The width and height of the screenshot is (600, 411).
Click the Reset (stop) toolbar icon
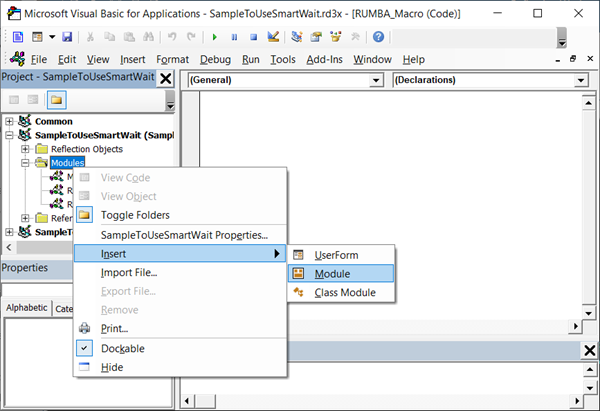[251, 37]
